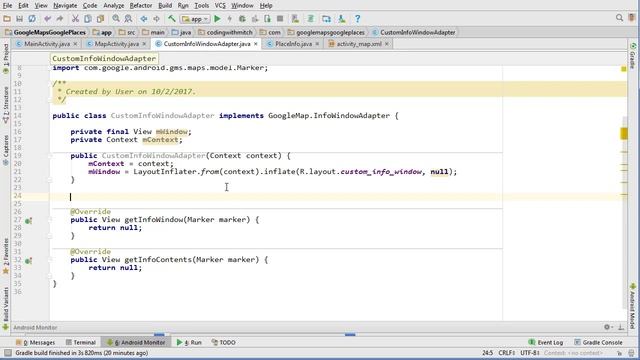Viewport: 640px width, 360px height.
Task: Click the Stop square icon
Action: 280,19
